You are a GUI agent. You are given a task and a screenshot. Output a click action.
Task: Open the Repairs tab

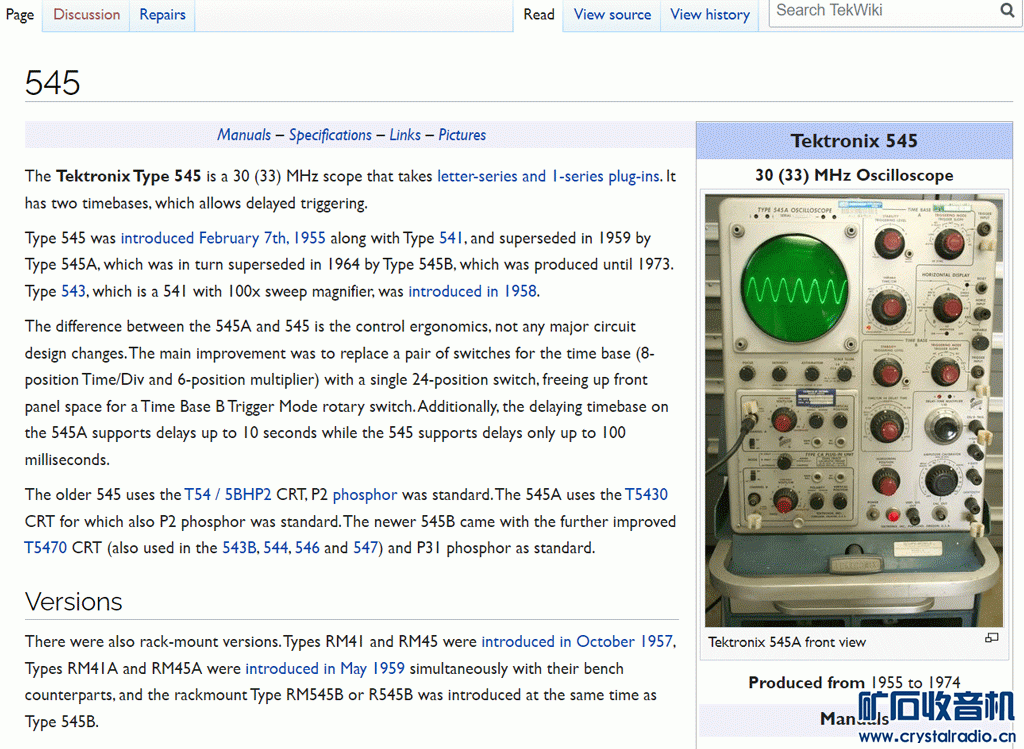162,15
